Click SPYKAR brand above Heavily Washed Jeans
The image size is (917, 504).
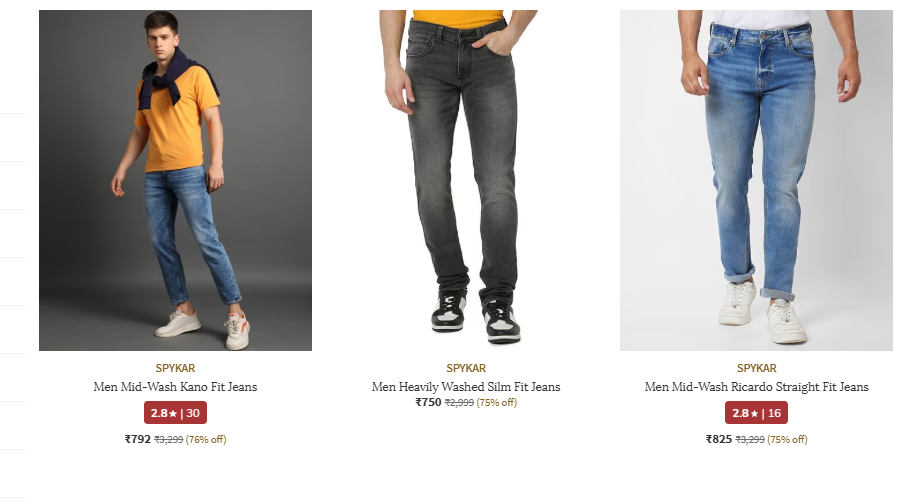coord(466,368)
